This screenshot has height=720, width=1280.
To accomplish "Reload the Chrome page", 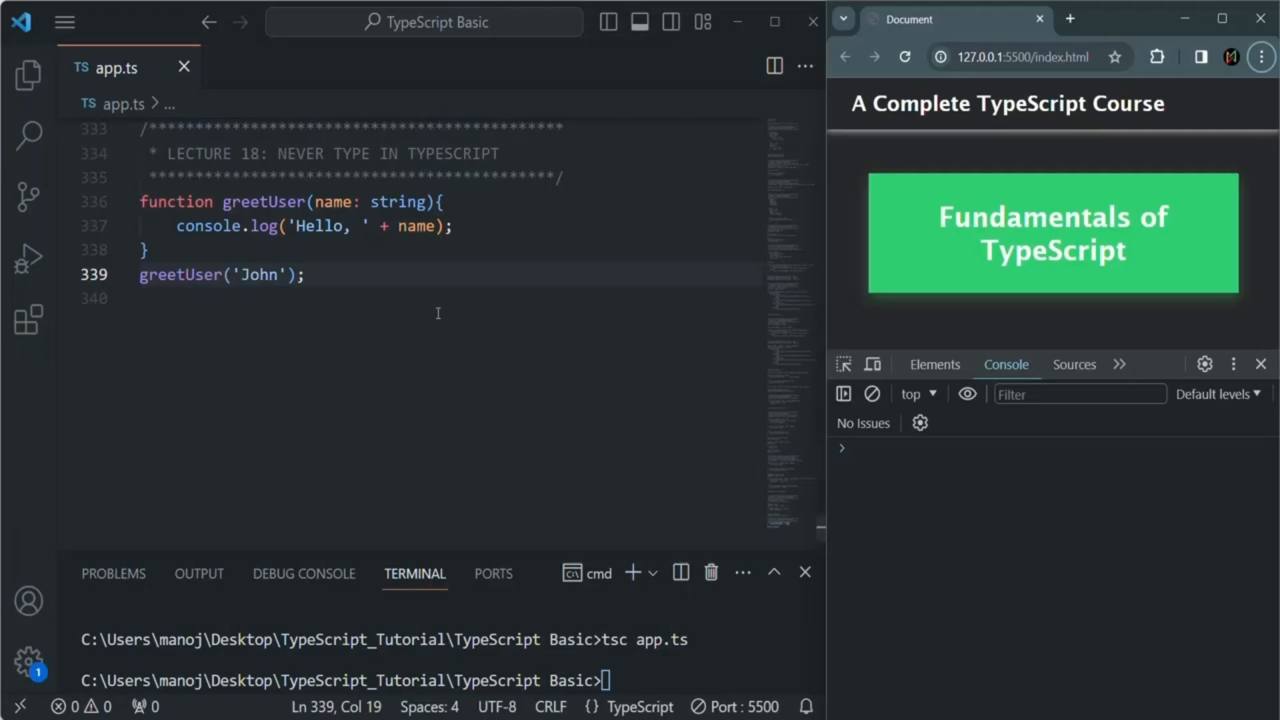I will (x=905, y=57).
